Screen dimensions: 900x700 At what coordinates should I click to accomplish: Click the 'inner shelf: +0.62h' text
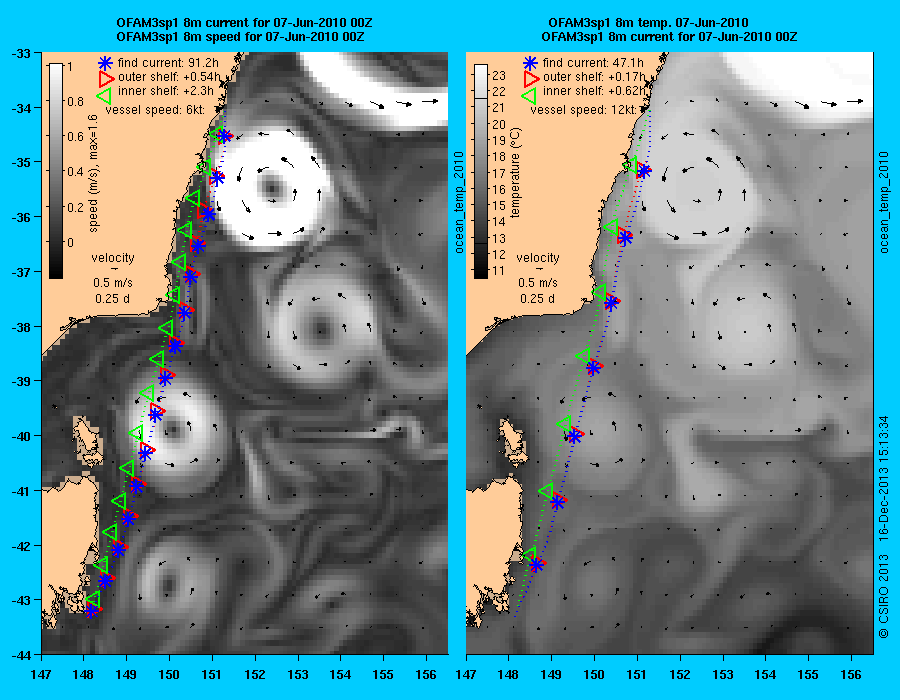coord(595,91)
